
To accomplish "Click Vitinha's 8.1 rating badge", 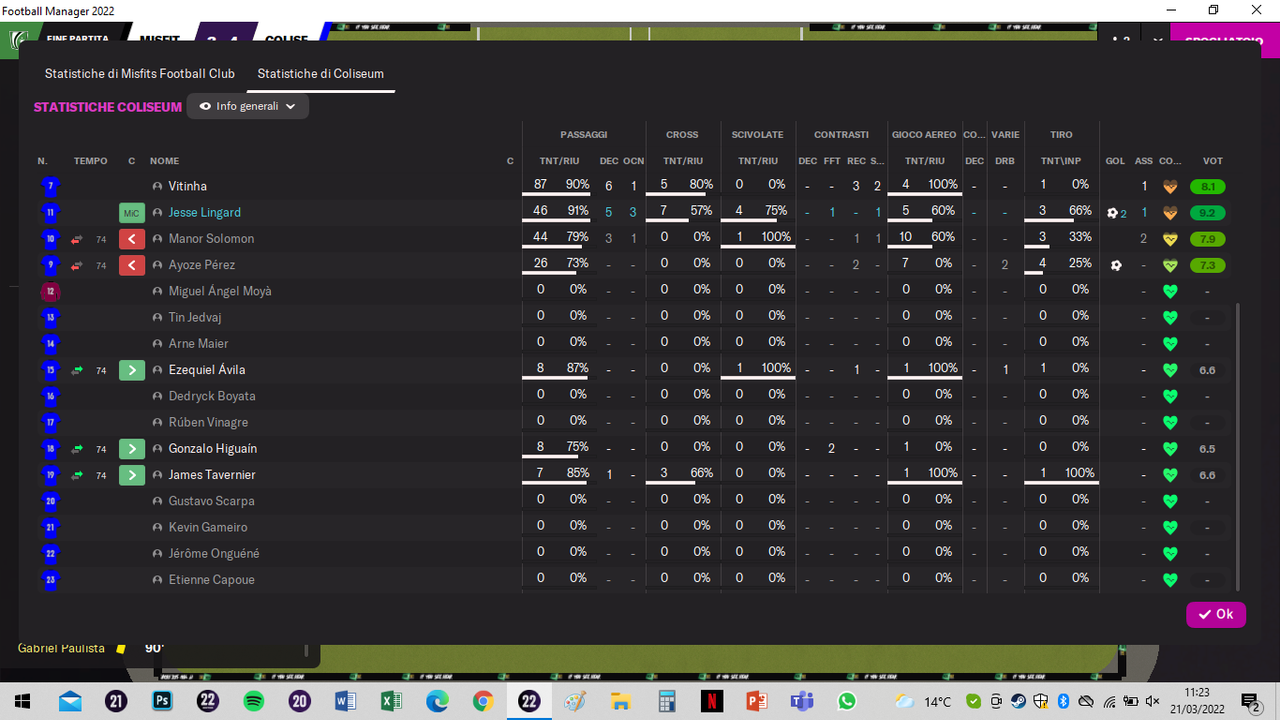I will click(x=1208, y=186).
